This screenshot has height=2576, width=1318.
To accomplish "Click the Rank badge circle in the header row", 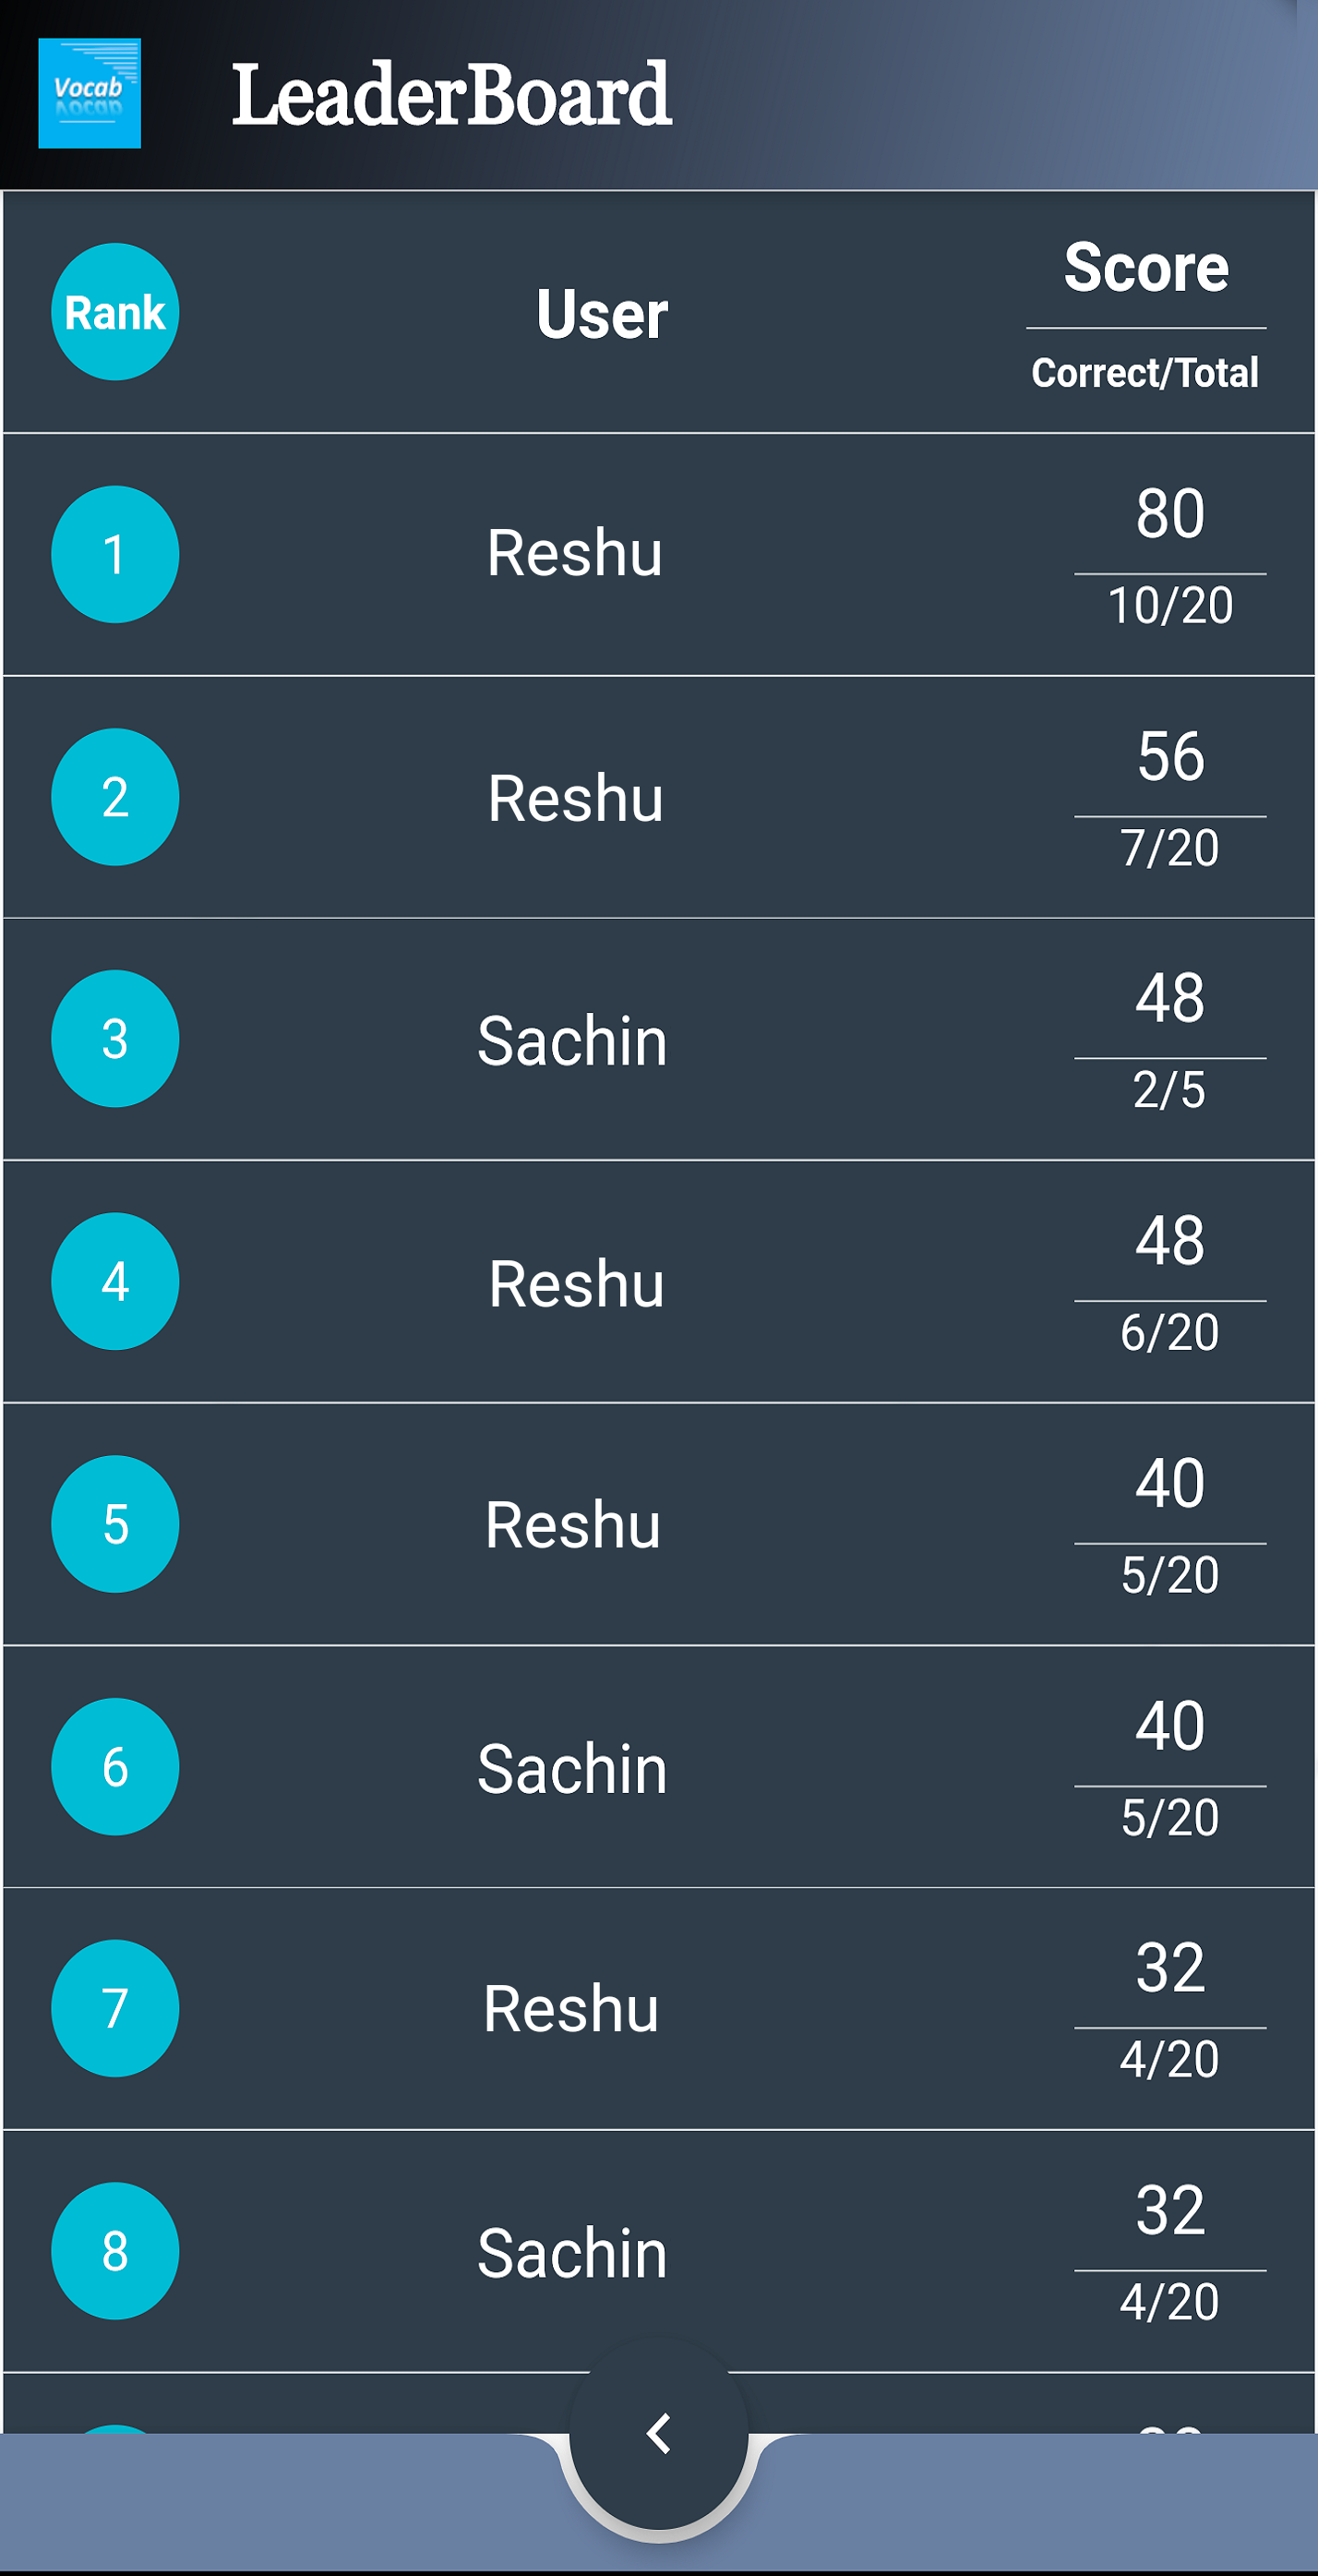I will click(114, 311).
